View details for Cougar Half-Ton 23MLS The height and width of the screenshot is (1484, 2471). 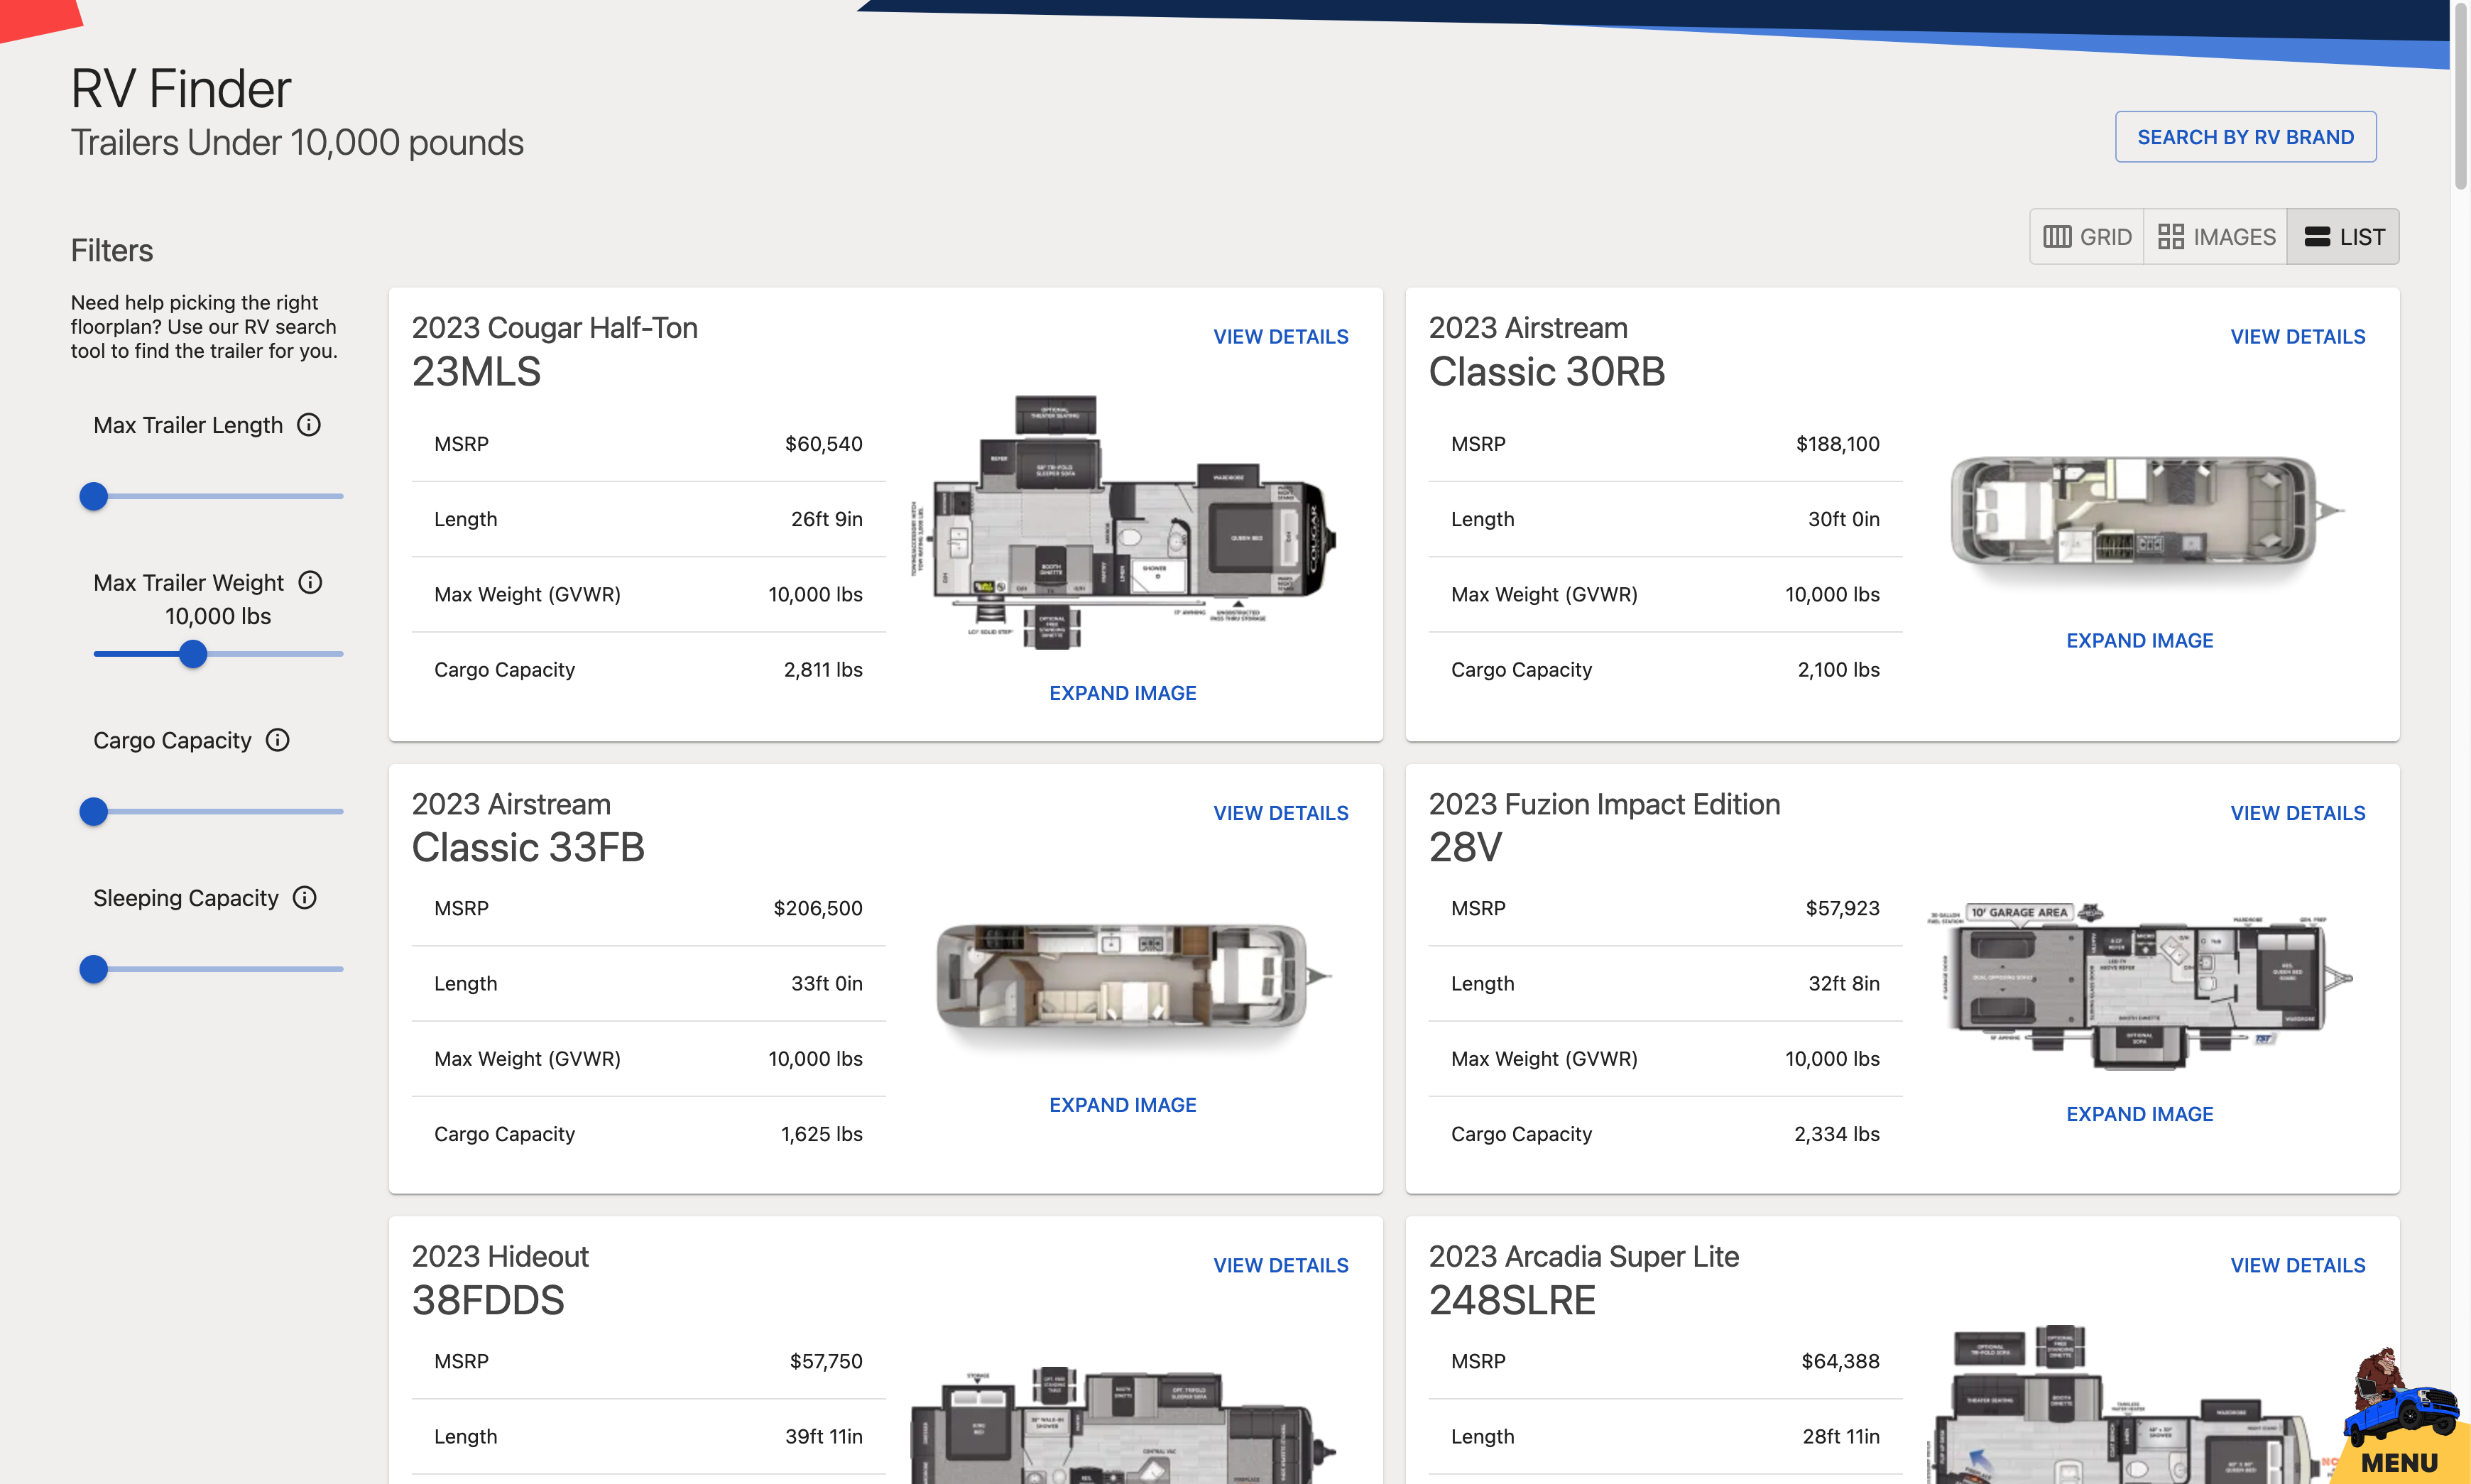tap(1280, 337)
